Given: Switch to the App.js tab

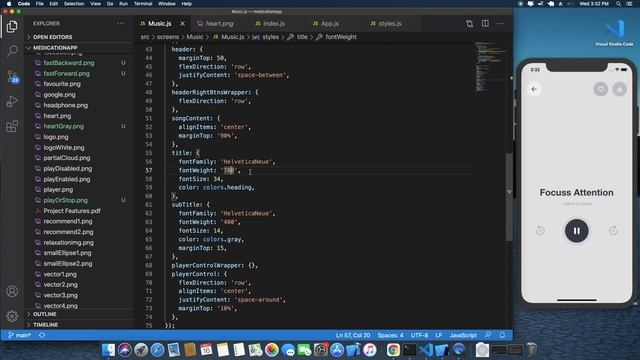Looking at the screenshot, I should click(x=329, y=24).
